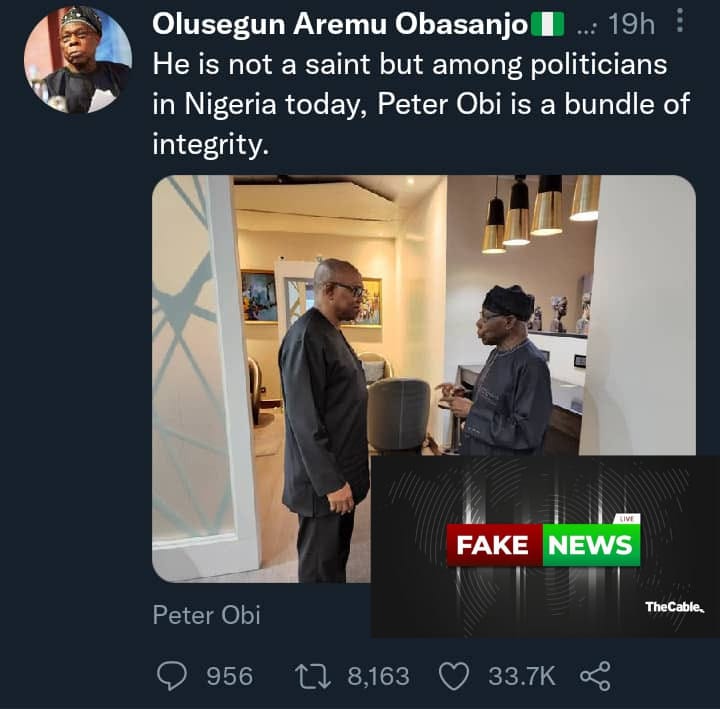The width and height of the screenshot is (720, 709).
Task: Open the attached photo of two men
Action: pos(423,378)
